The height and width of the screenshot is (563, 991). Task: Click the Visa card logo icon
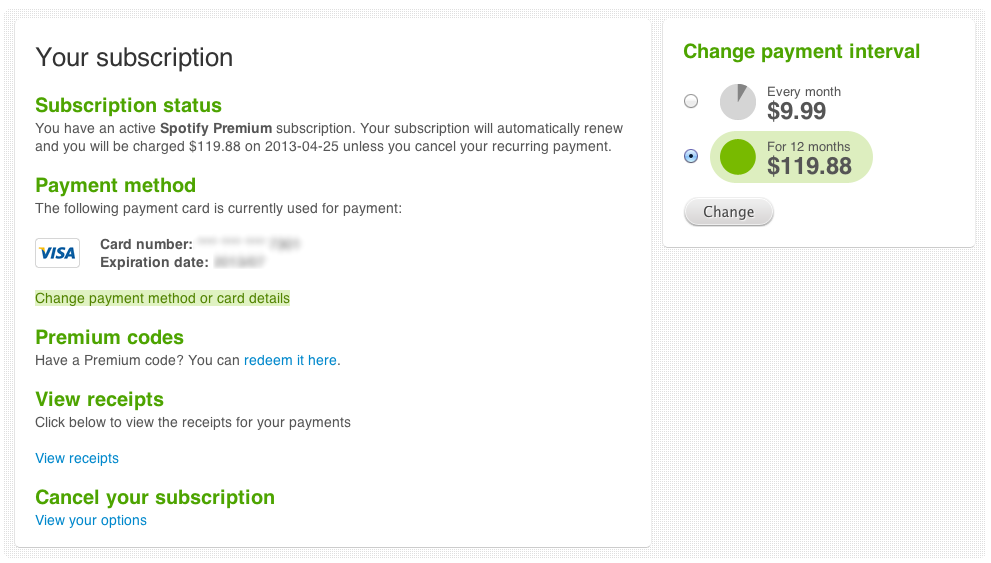pos(57,253)
